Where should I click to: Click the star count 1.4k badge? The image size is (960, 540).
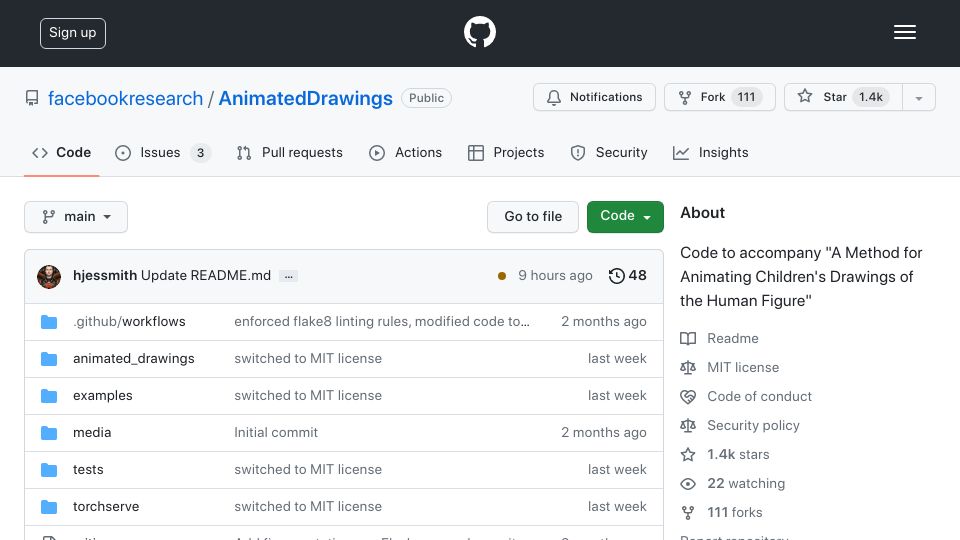click(871, 97)
